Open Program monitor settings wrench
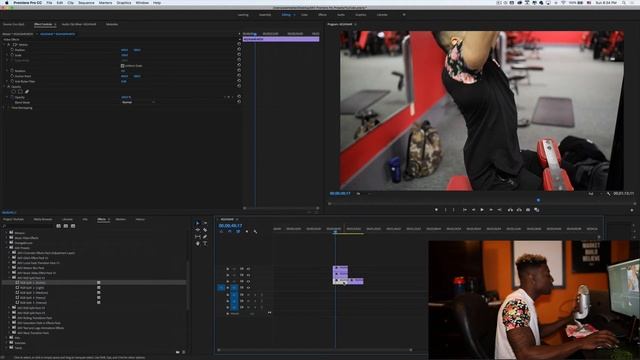The height and width of the screenshot is (360, 640). pos(609,193)
